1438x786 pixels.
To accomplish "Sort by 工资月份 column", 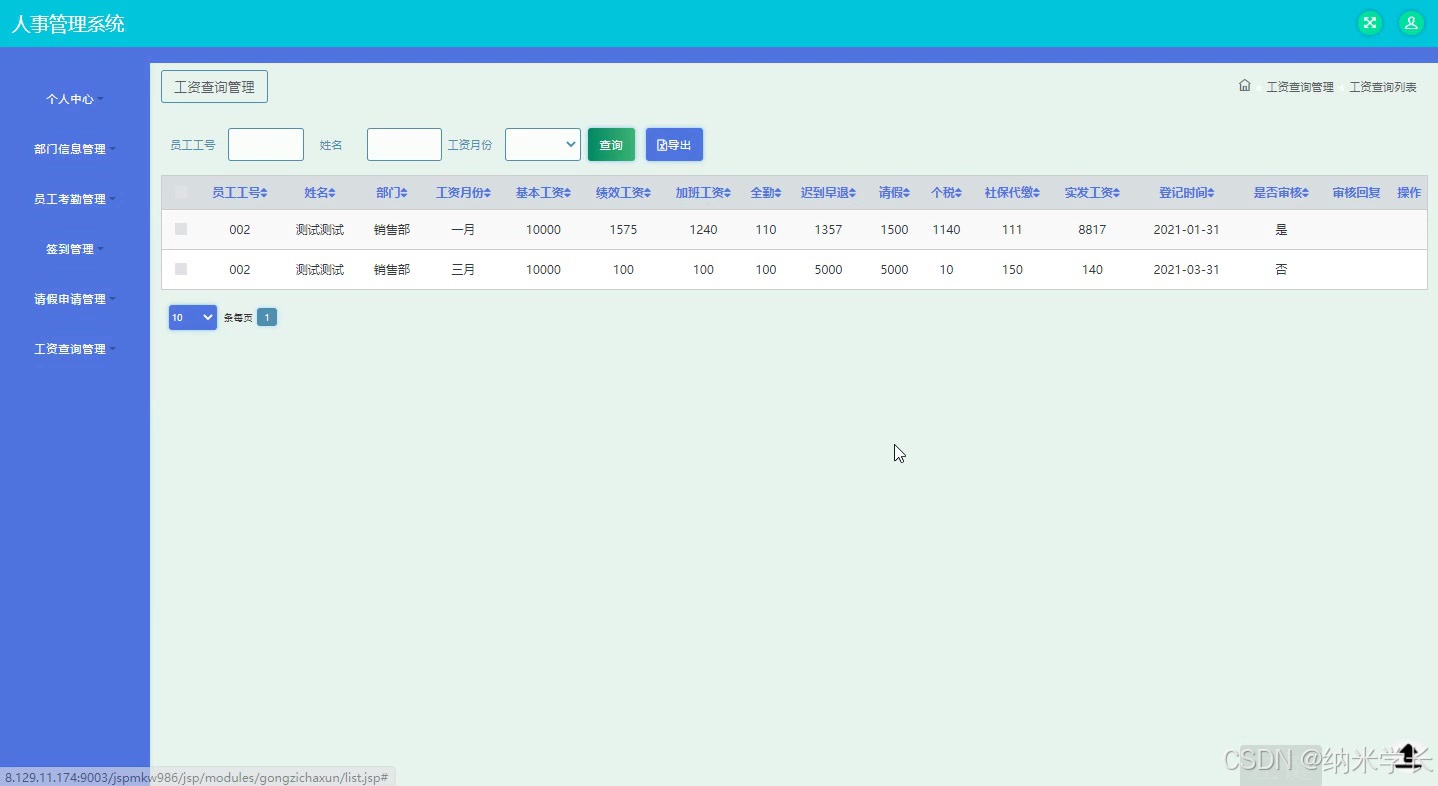I will click(464, 193).
